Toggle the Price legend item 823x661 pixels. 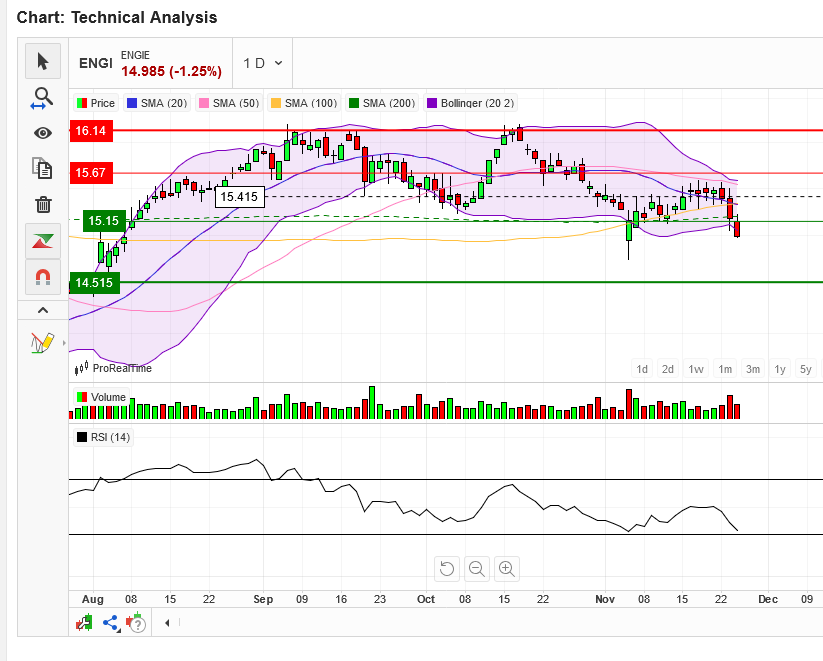tap(96, 103)
